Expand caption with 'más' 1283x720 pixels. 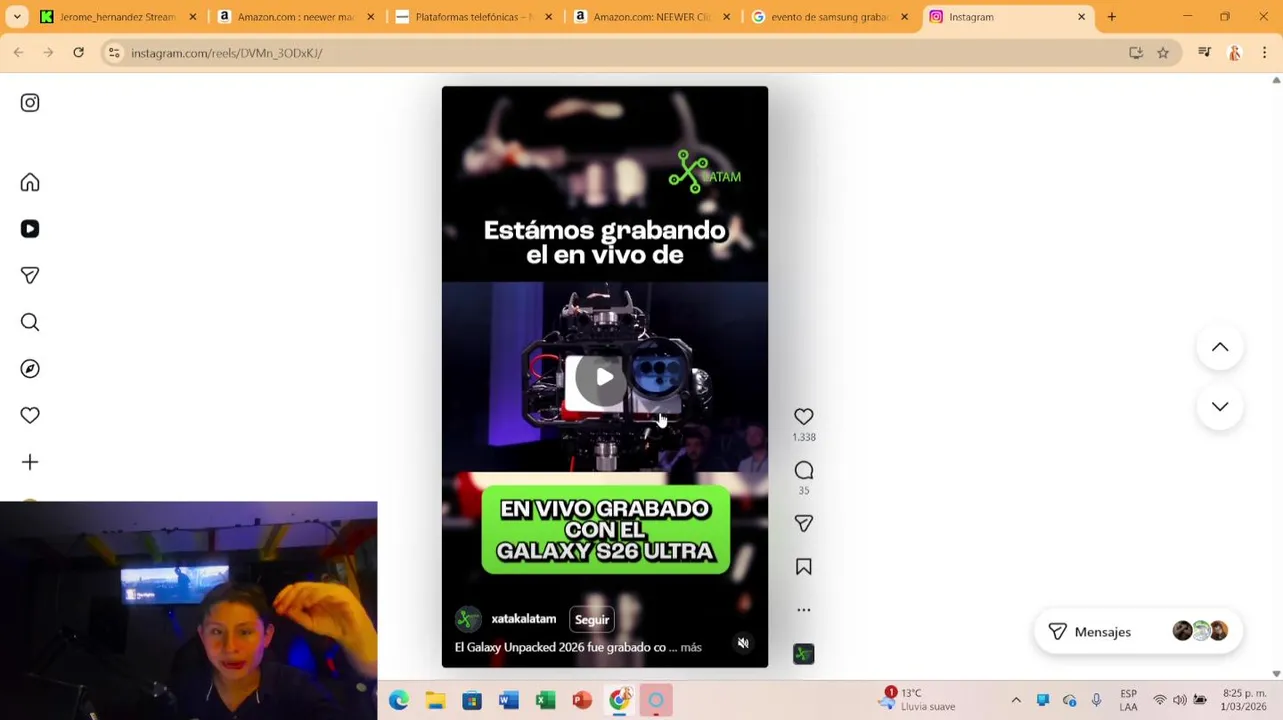[691, 647]
